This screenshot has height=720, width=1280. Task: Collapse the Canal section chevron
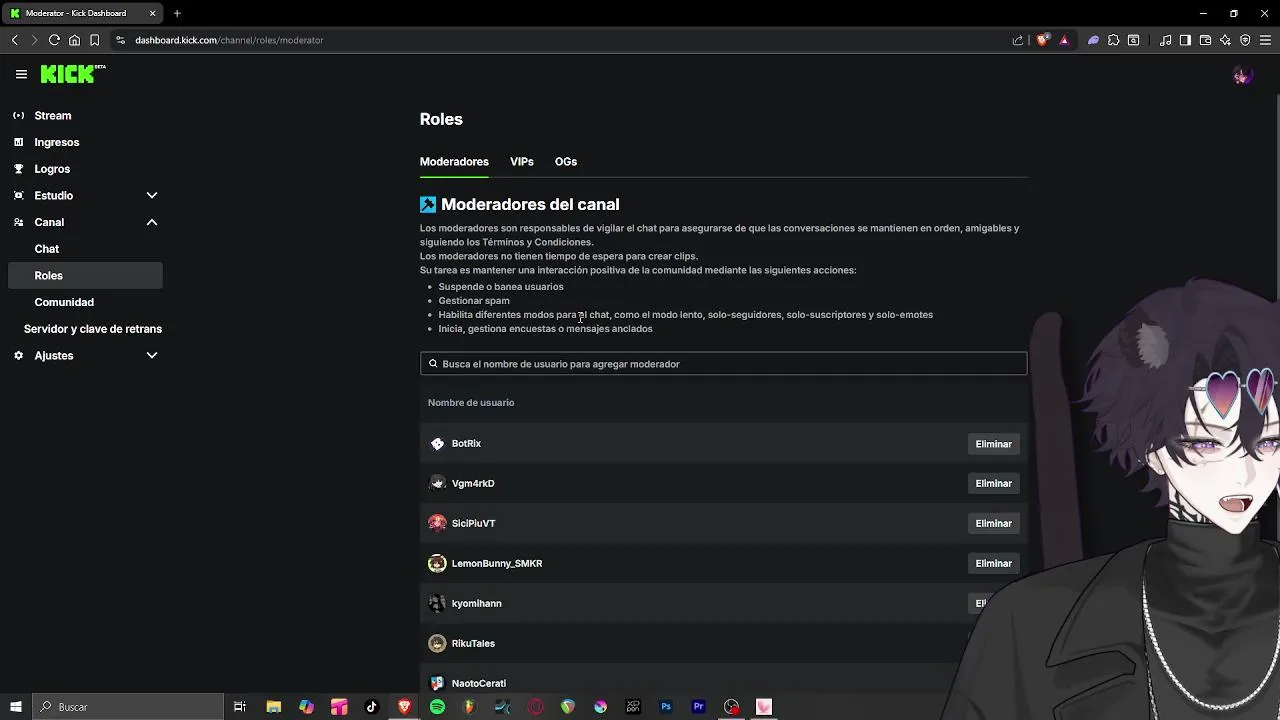point(152,222)
